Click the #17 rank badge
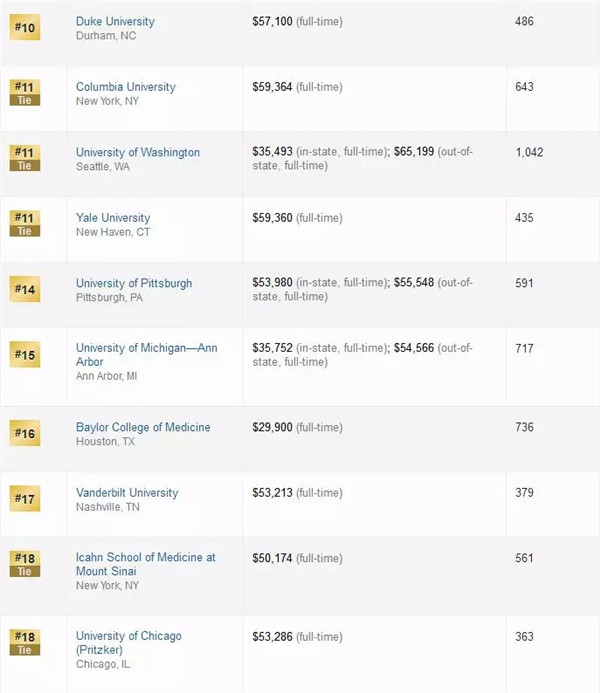Screen dimensions: 600x693 point(25,498)
